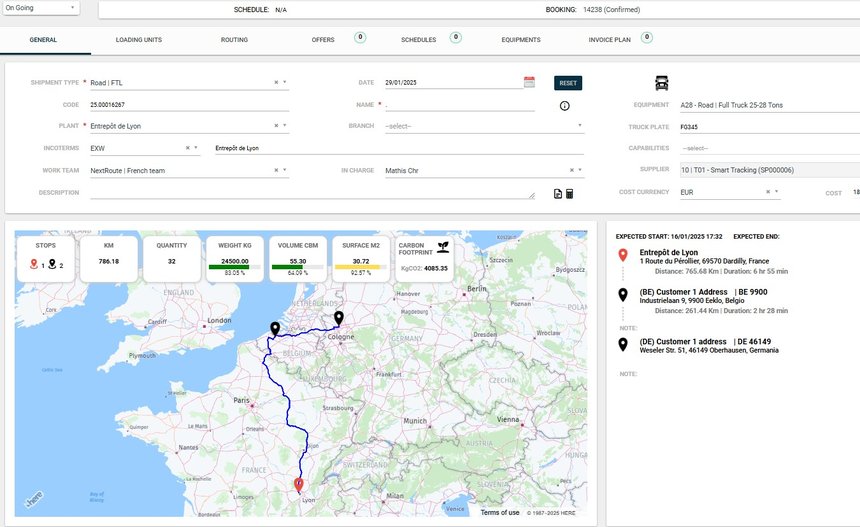Open the description document icon

558,194
